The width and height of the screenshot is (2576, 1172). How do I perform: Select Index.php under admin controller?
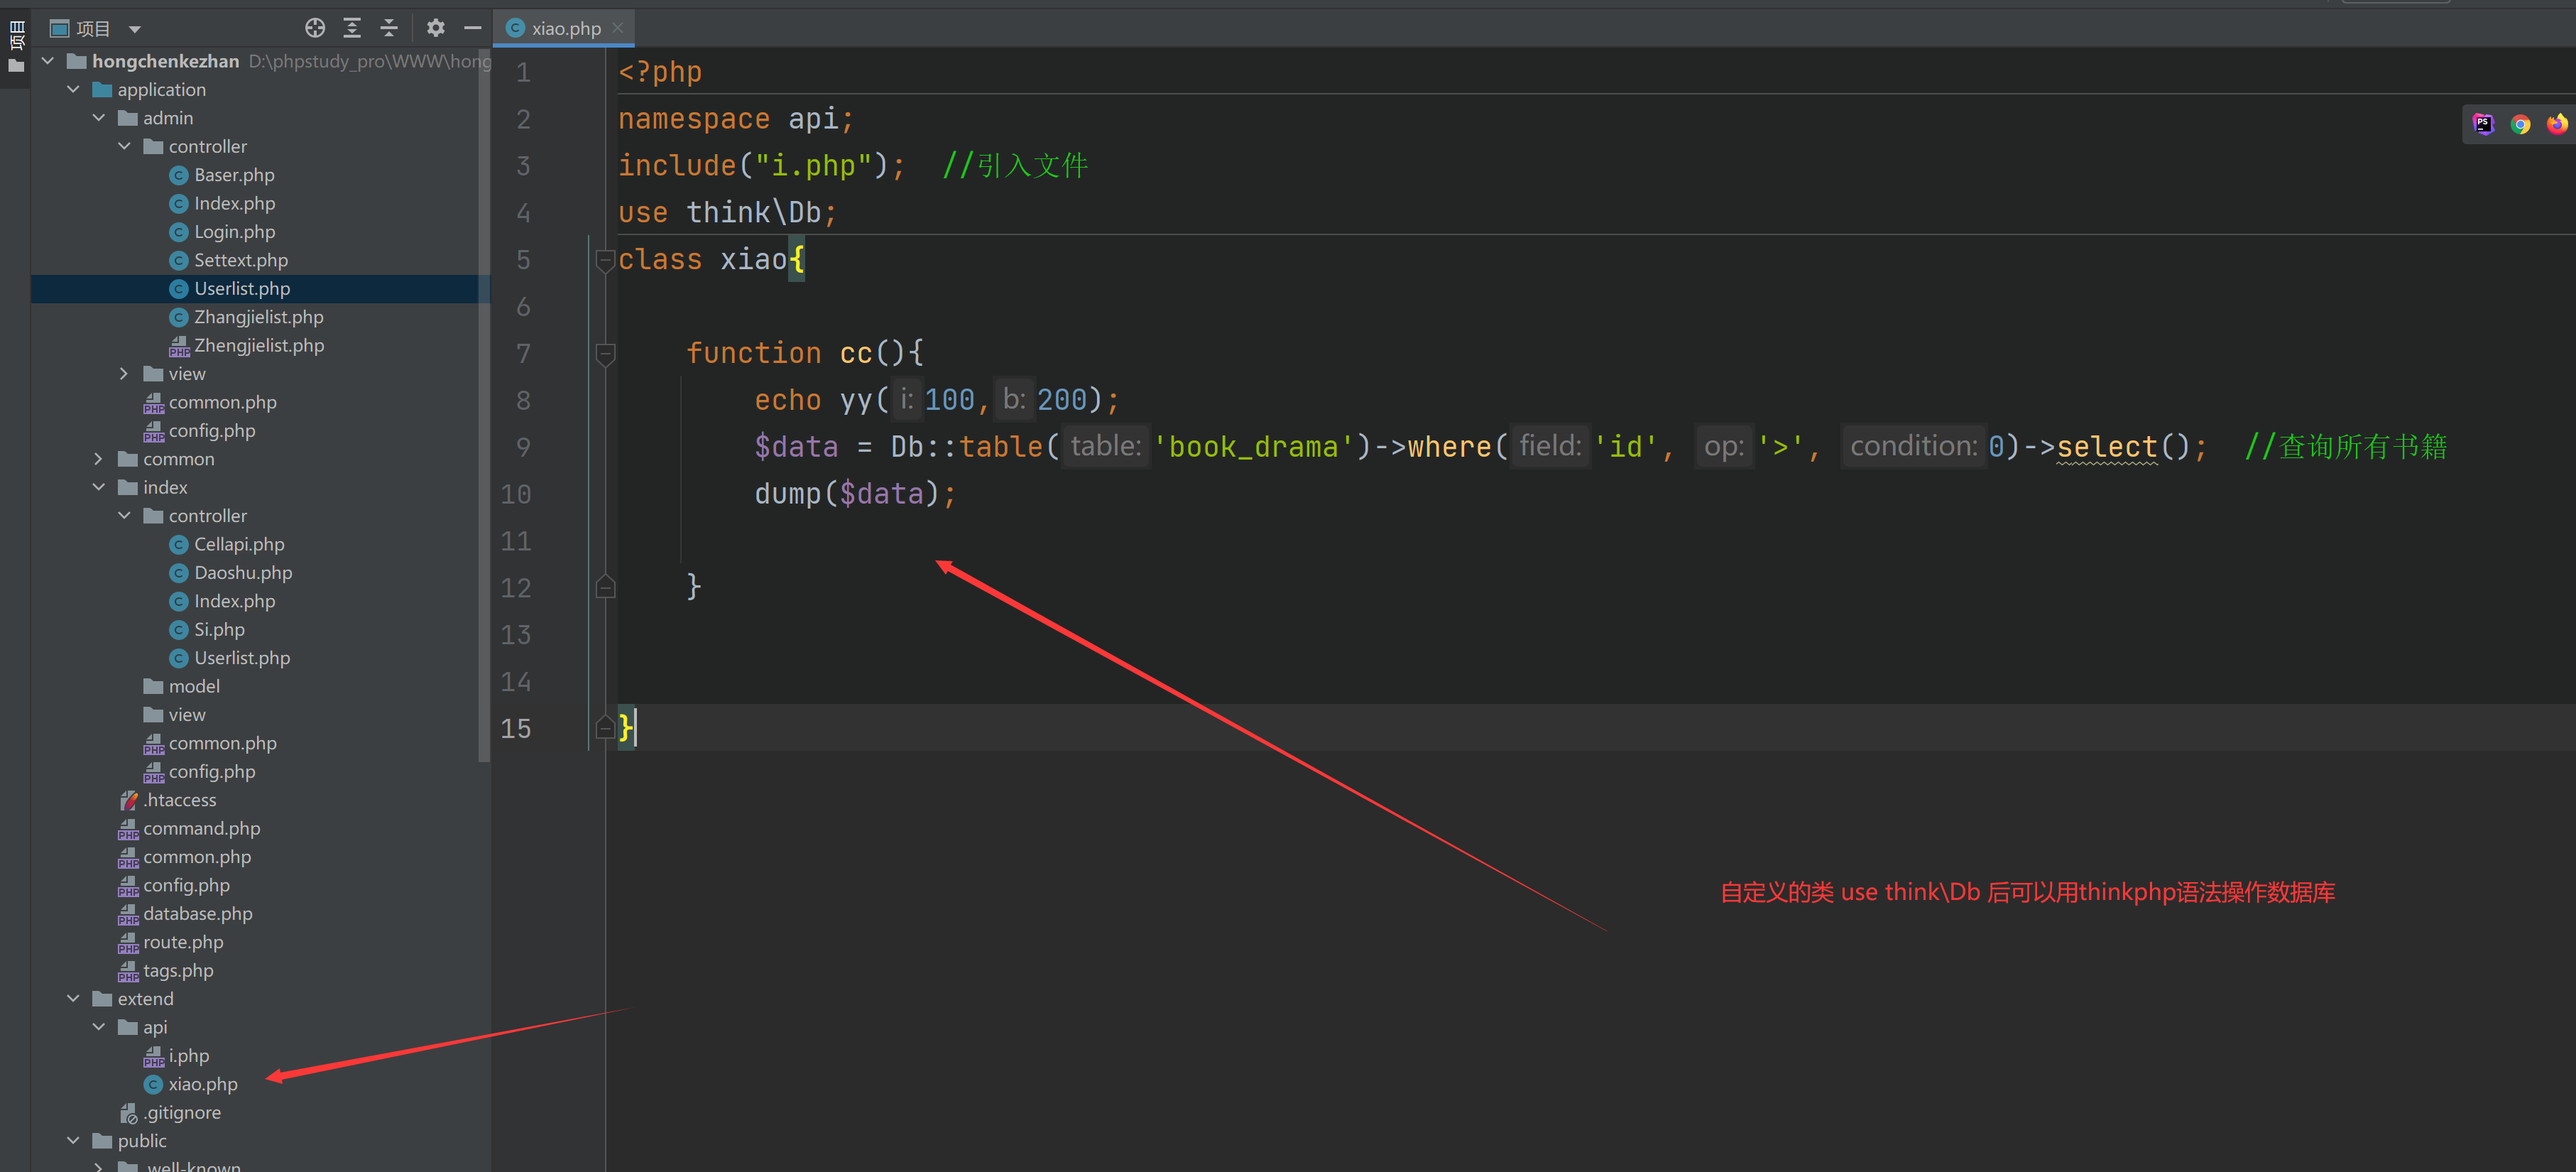[234, 203]
